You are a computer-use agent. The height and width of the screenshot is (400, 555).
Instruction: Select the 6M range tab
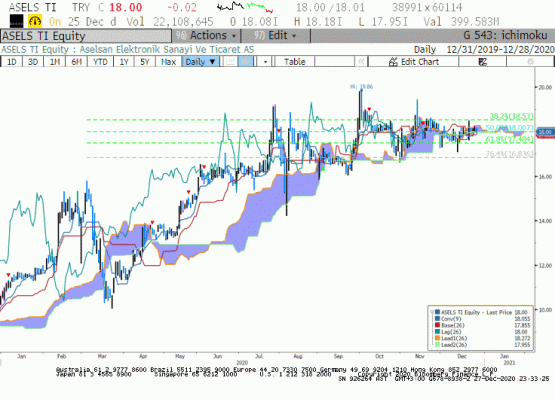(76, 62)
